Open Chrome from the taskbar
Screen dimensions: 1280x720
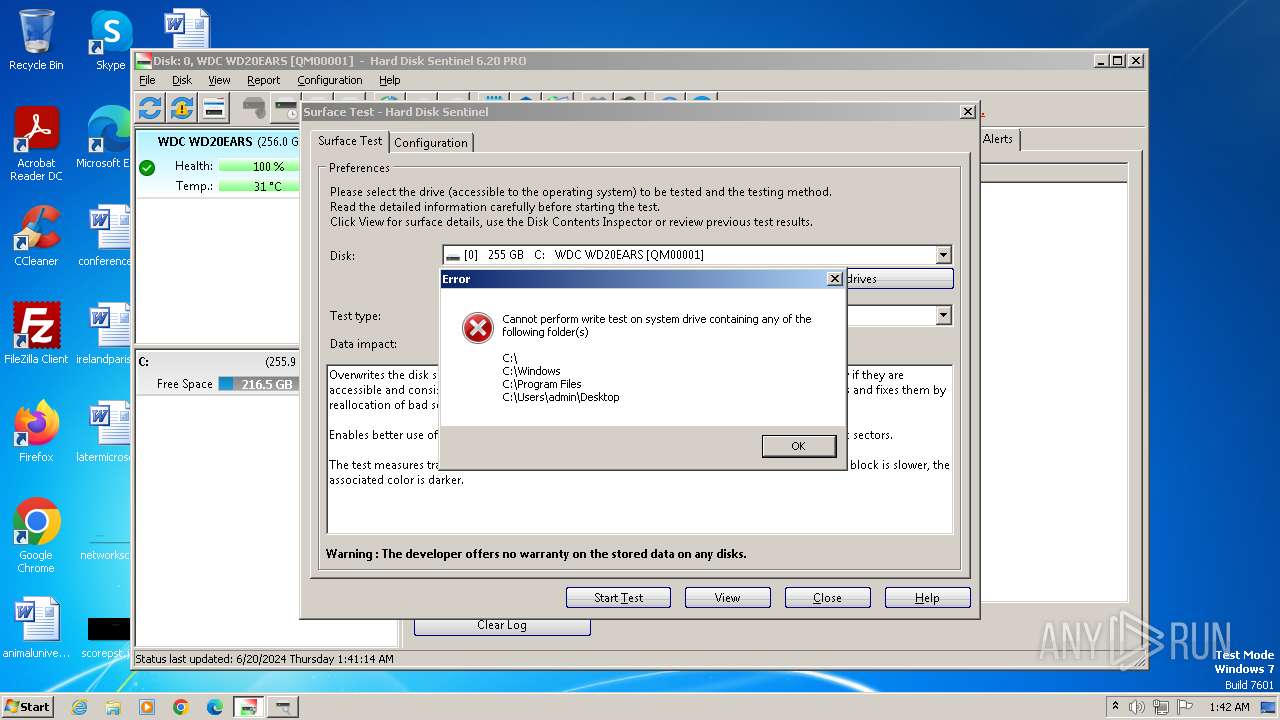(181, 707)
